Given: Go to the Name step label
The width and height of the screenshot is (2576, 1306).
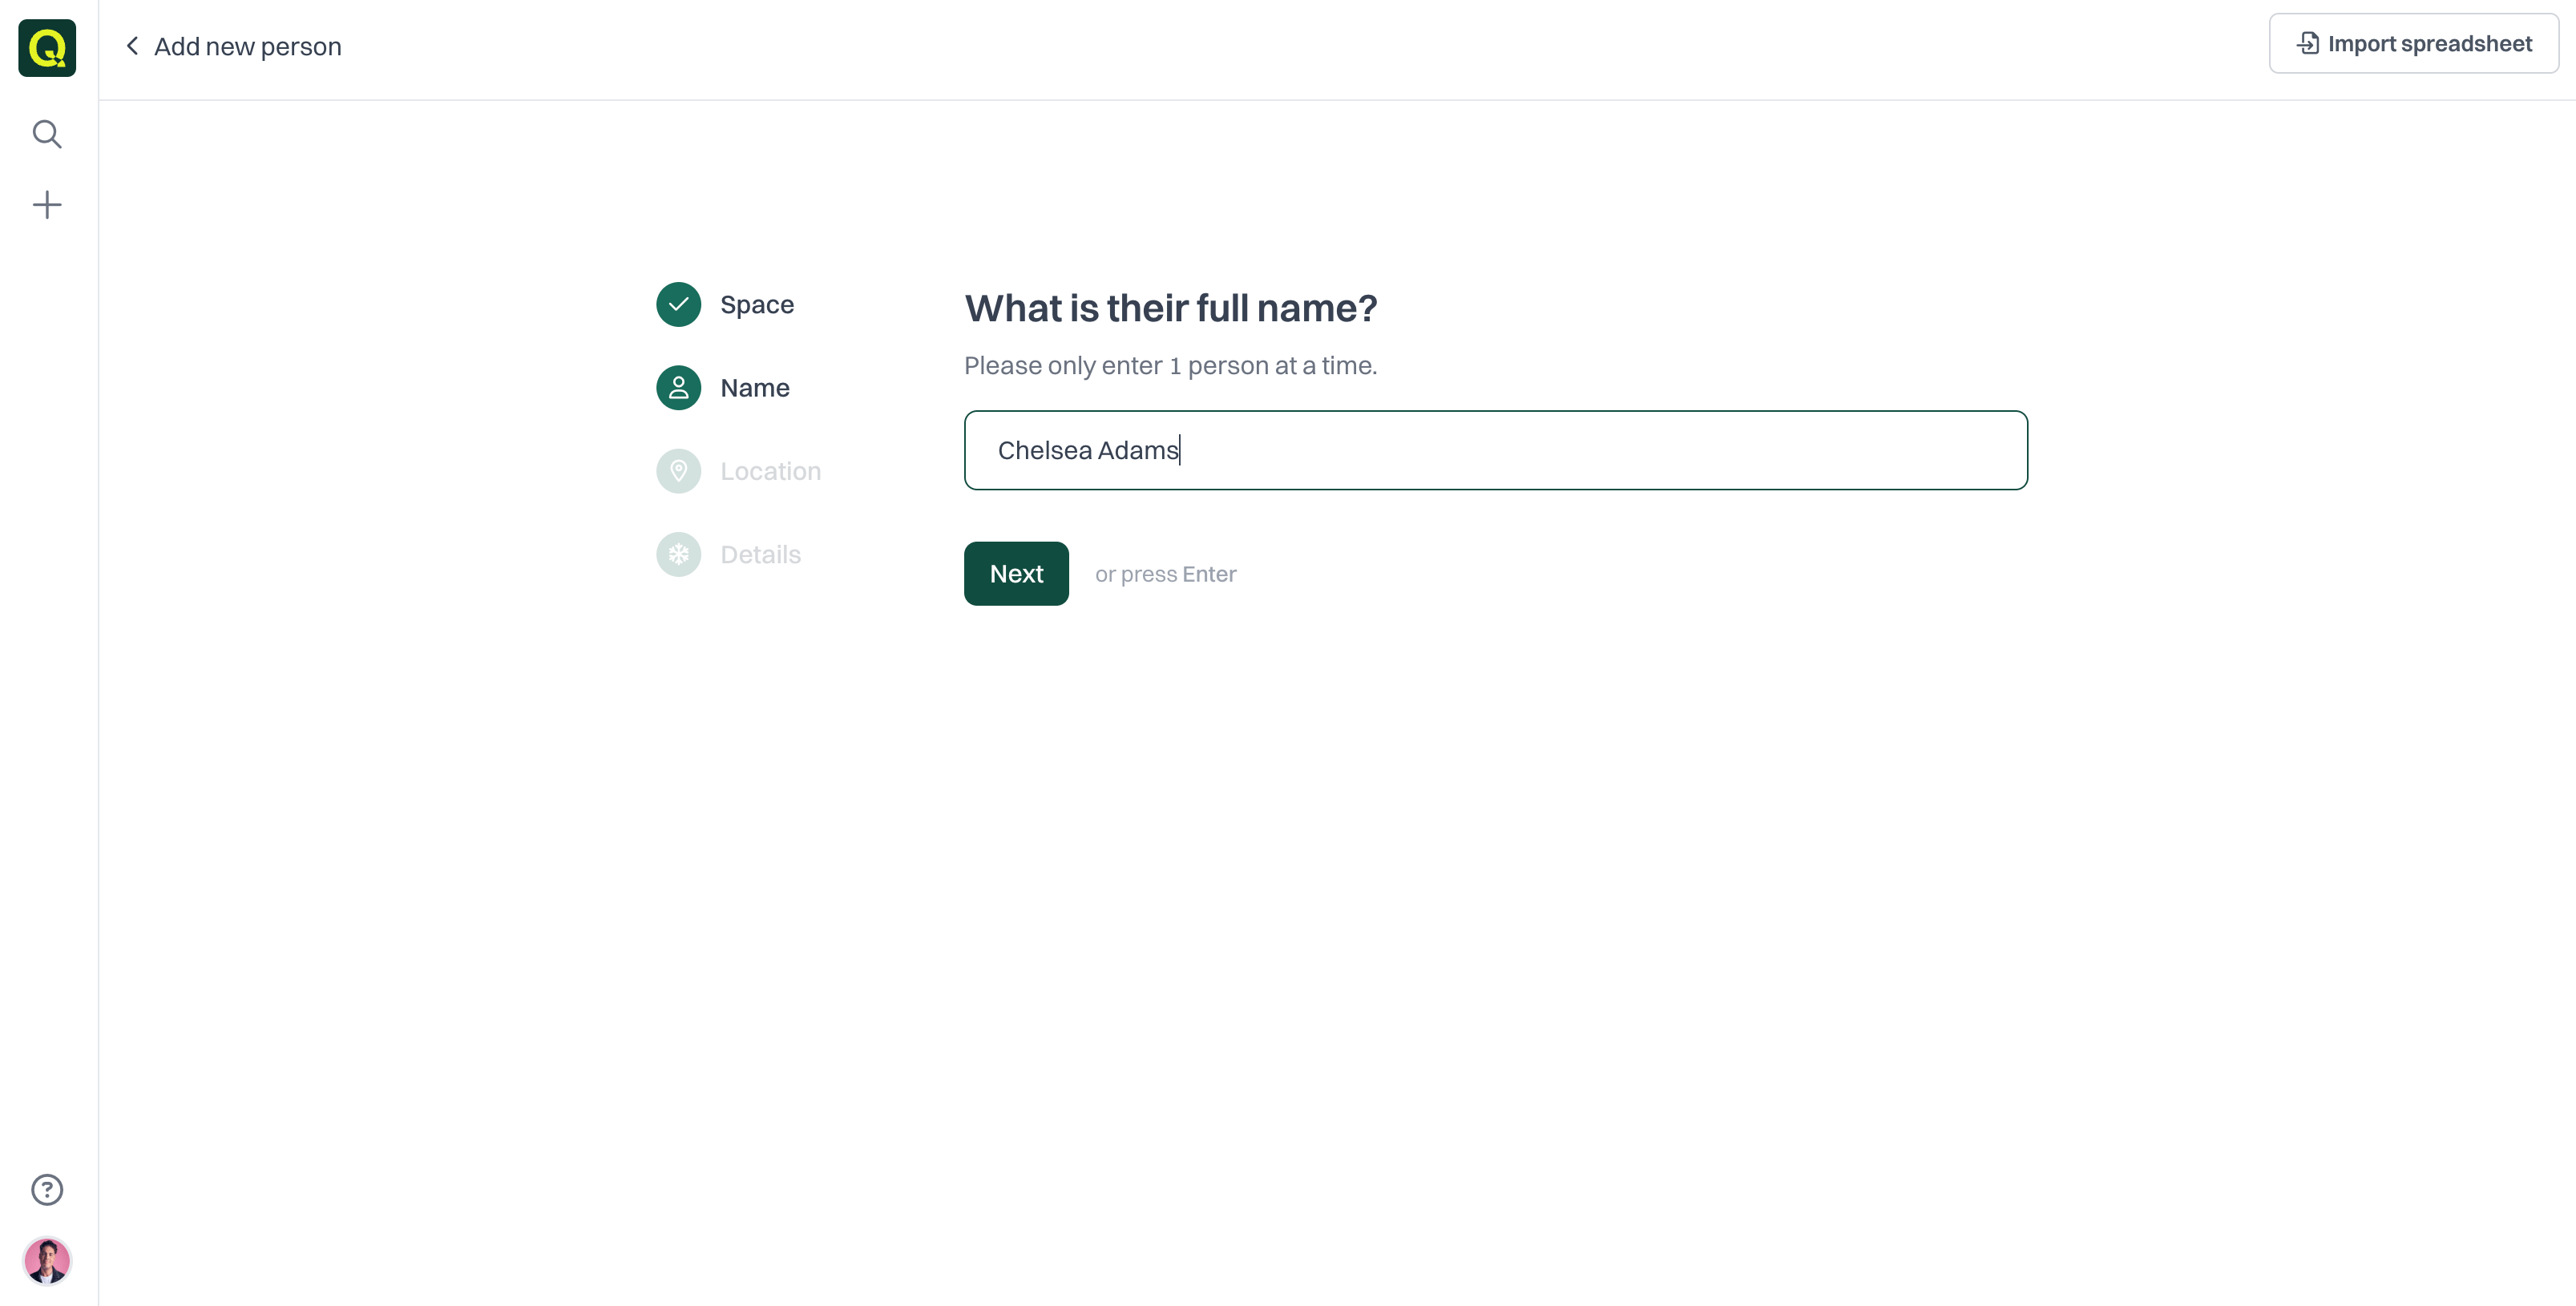Looking at the screenshot, I should (755, 387).
